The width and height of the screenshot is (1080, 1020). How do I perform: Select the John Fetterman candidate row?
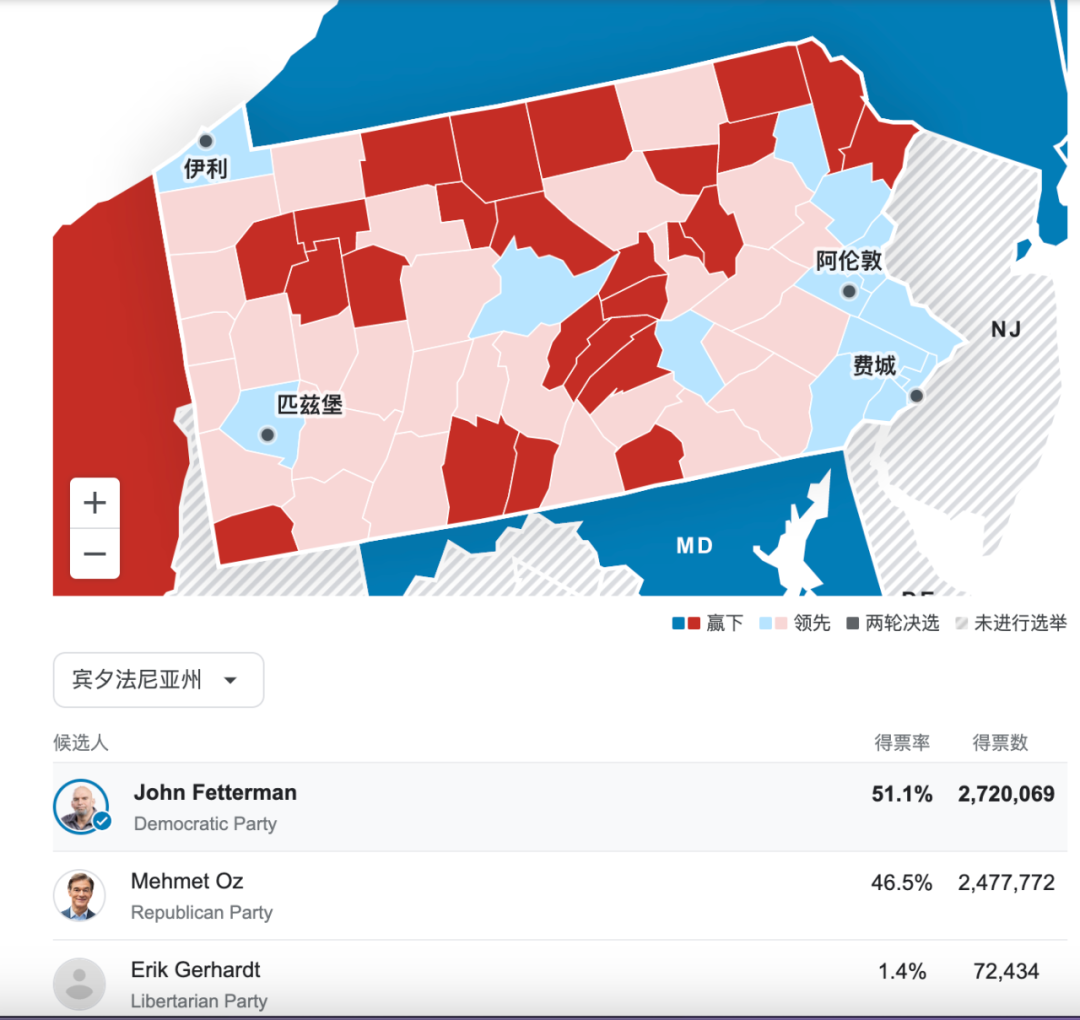point(560,806)
